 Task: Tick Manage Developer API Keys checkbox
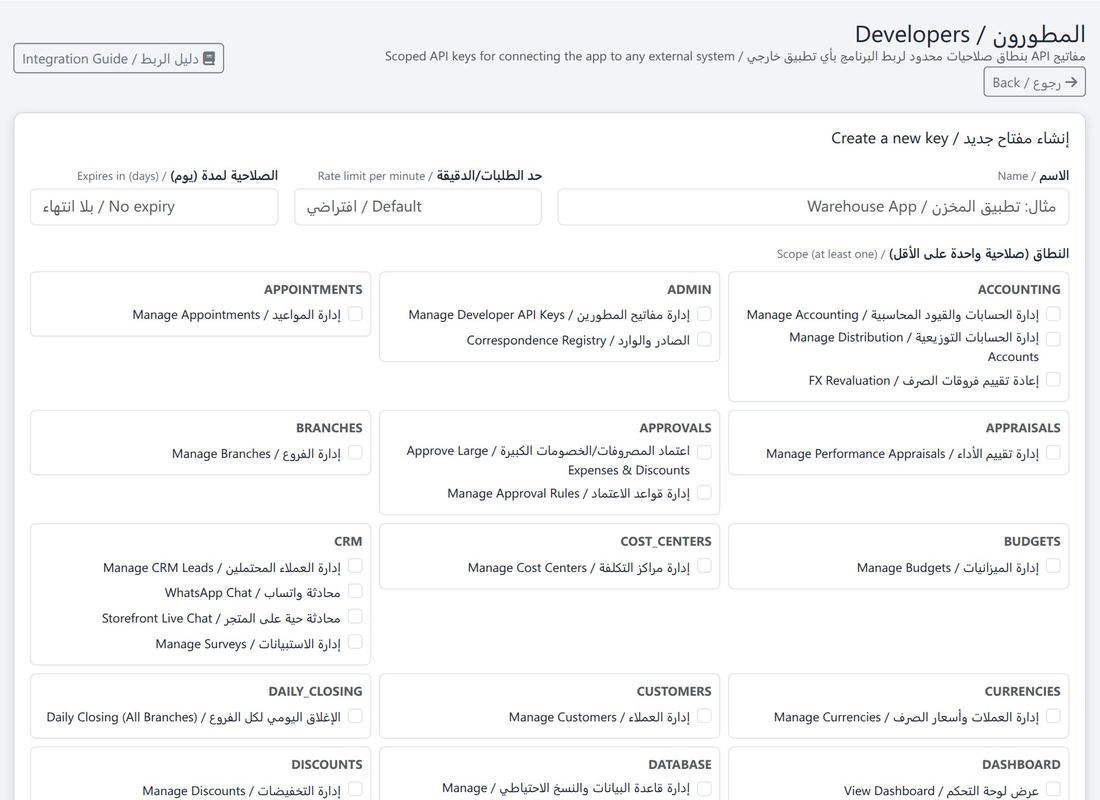click(704, 314)
